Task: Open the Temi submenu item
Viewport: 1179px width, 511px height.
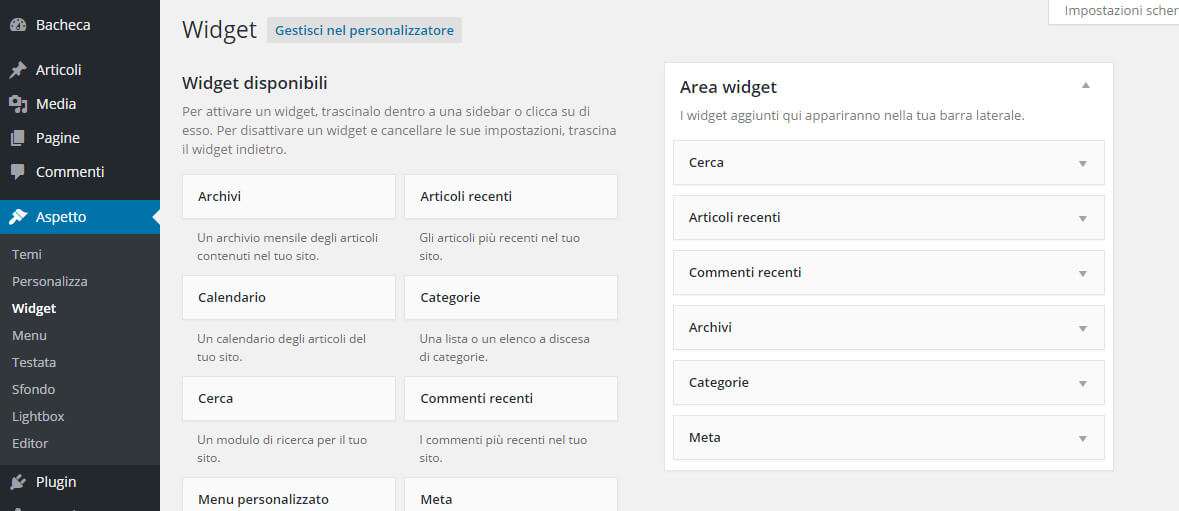Action: coord(27,255)
